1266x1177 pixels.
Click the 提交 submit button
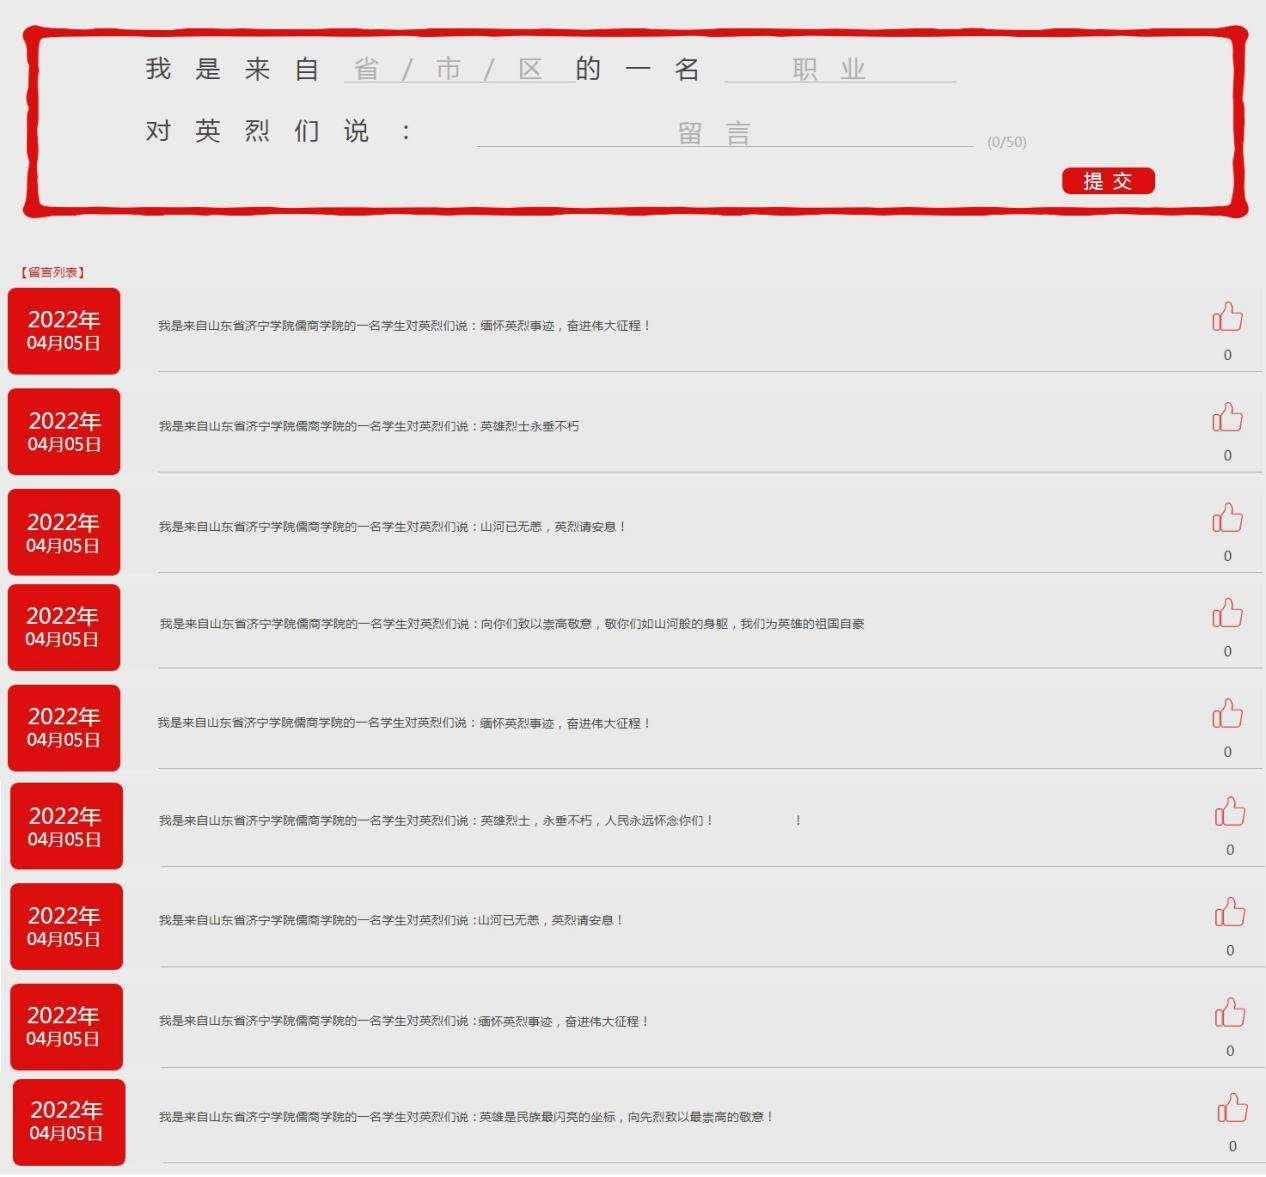click(x=1108, y=181)
